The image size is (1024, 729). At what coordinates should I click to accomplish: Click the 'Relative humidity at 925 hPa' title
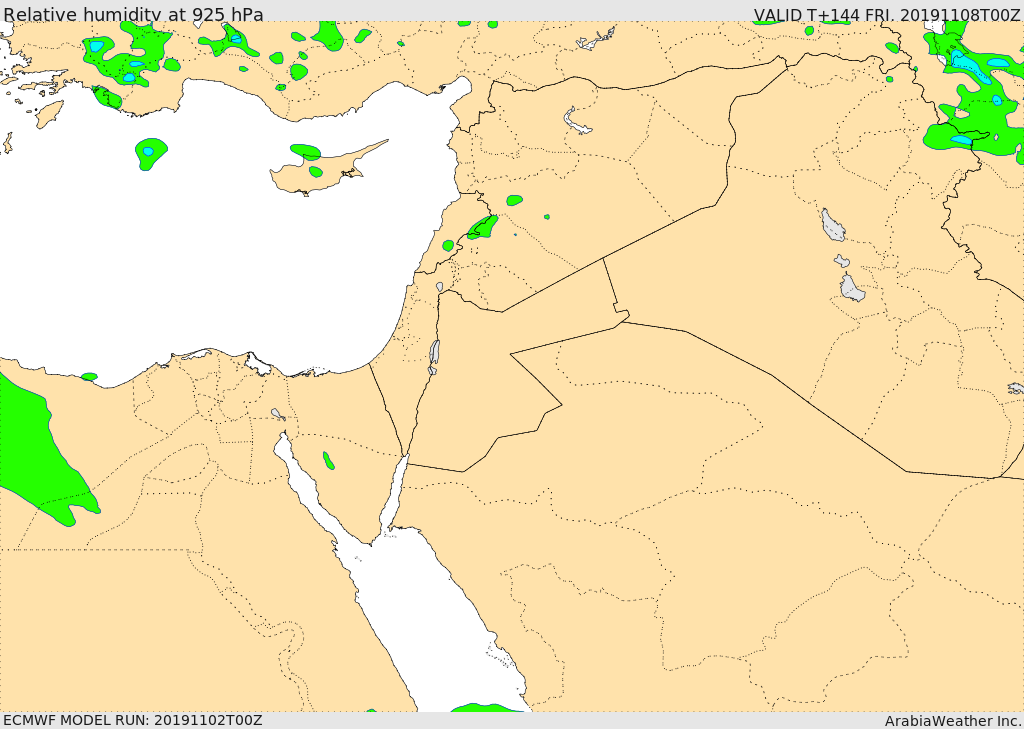134,14
